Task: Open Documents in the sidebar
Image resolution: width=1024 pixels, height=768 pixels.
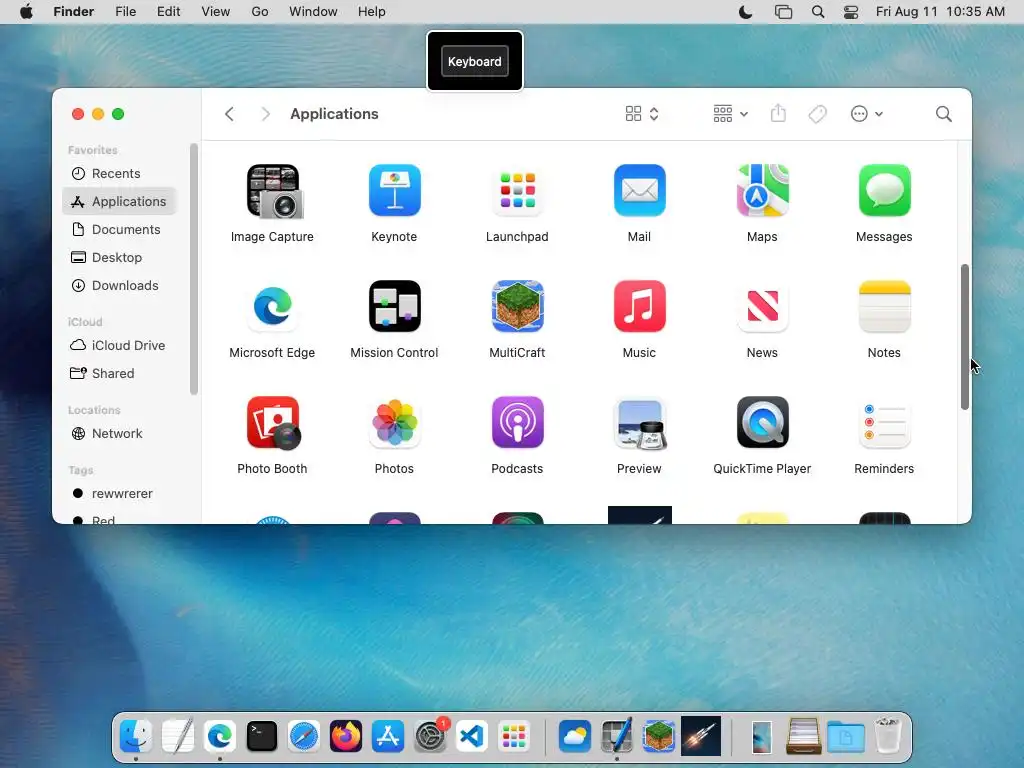Action: pos(120,230)
